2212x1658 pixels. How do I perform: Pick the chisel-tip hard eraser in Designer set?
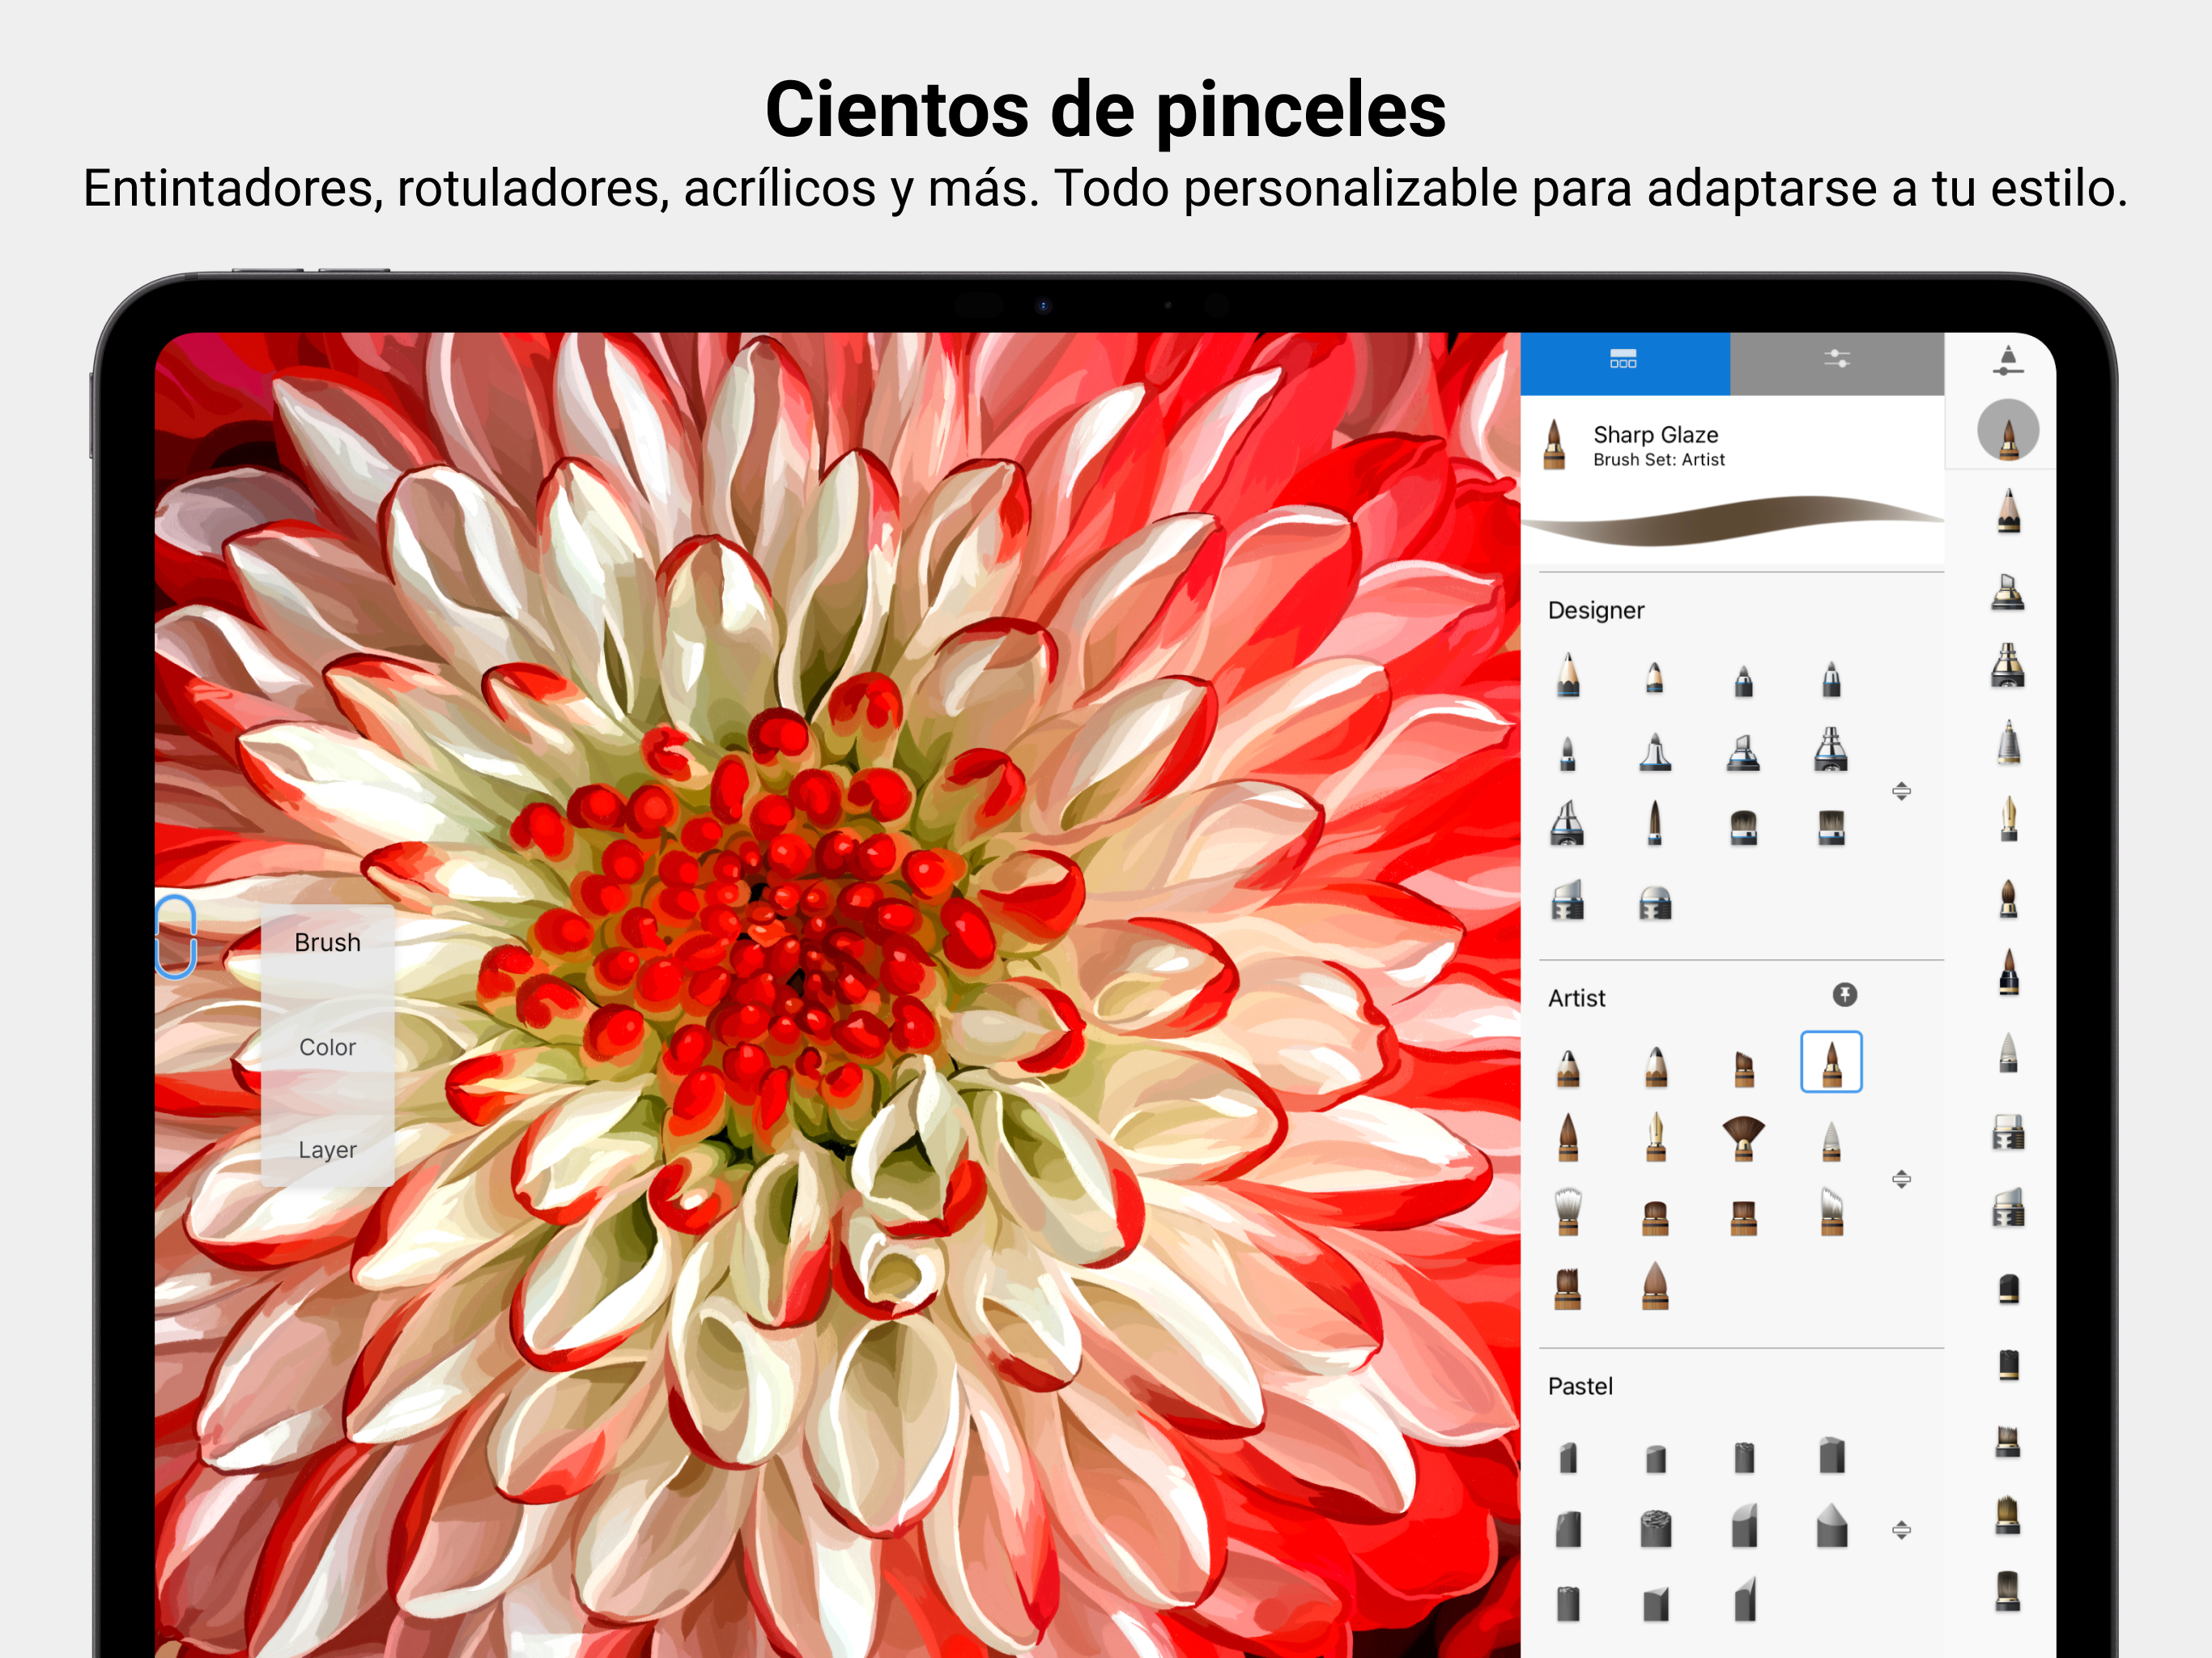tap(1568, 900)
